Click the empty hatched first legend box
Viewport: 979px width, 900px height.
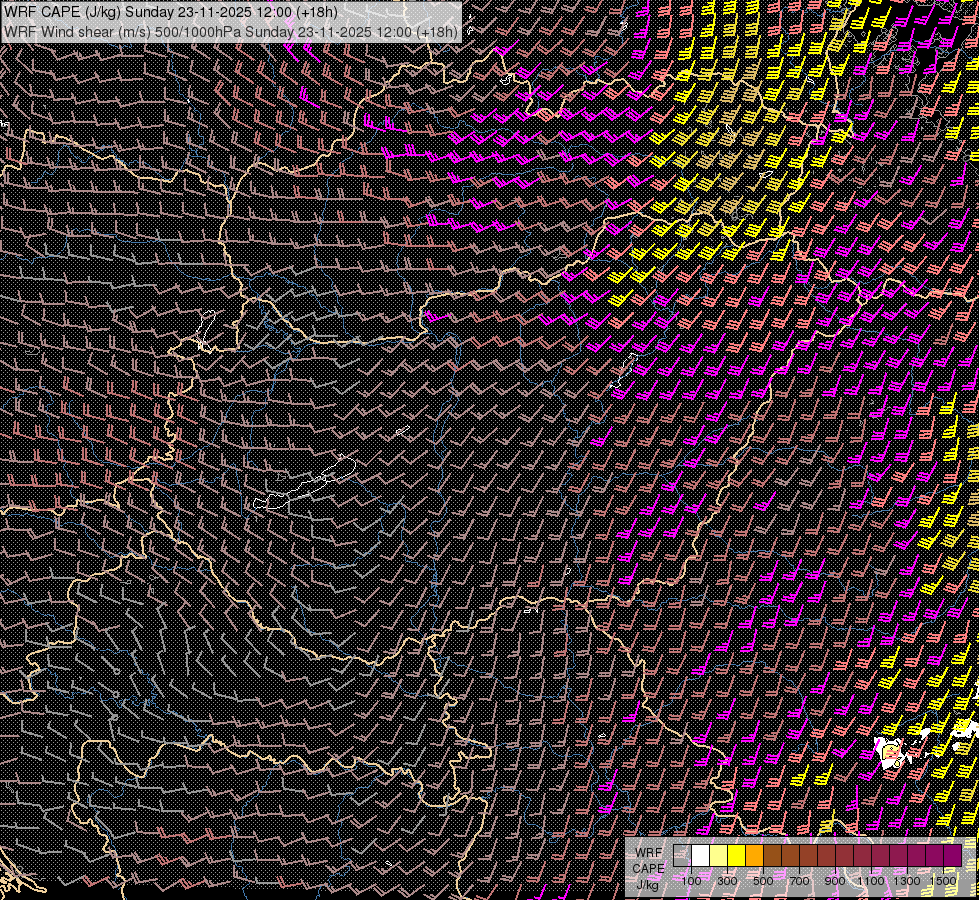pyautogui.click(x=683, y=856)
